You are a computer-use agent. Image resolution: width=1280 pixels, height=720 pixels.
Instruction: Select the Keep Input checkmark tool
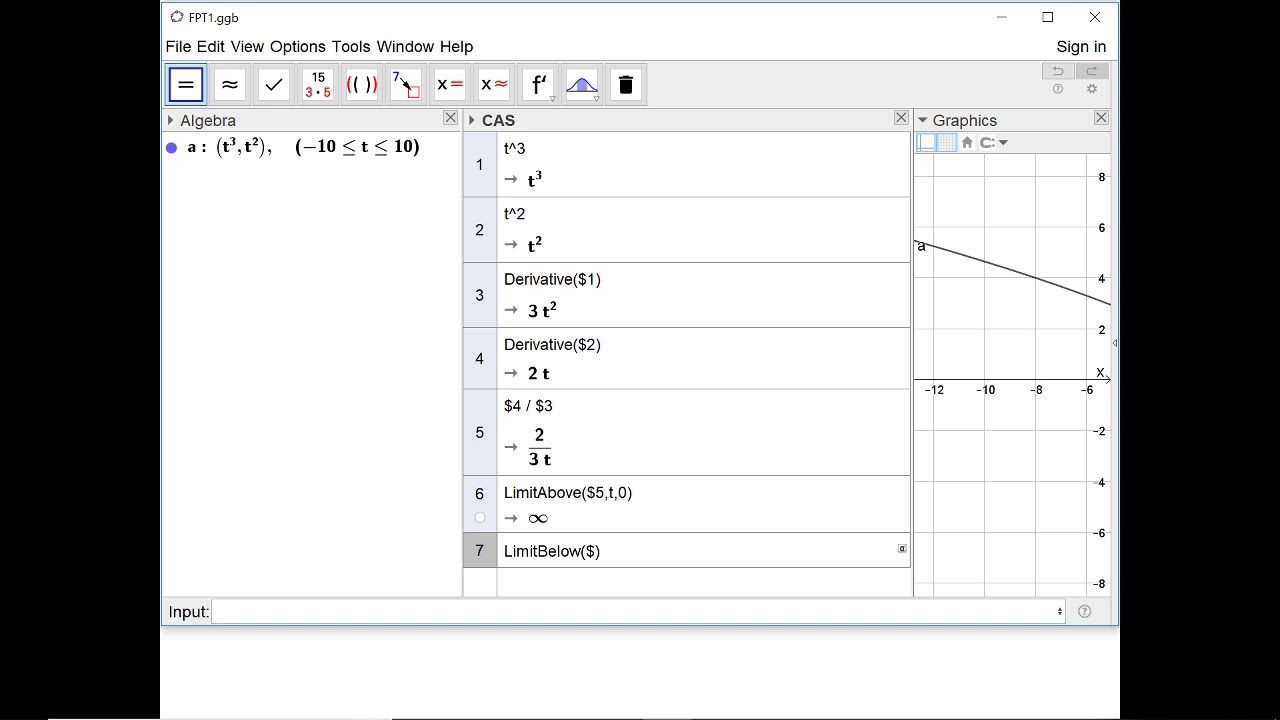point(274,85)
